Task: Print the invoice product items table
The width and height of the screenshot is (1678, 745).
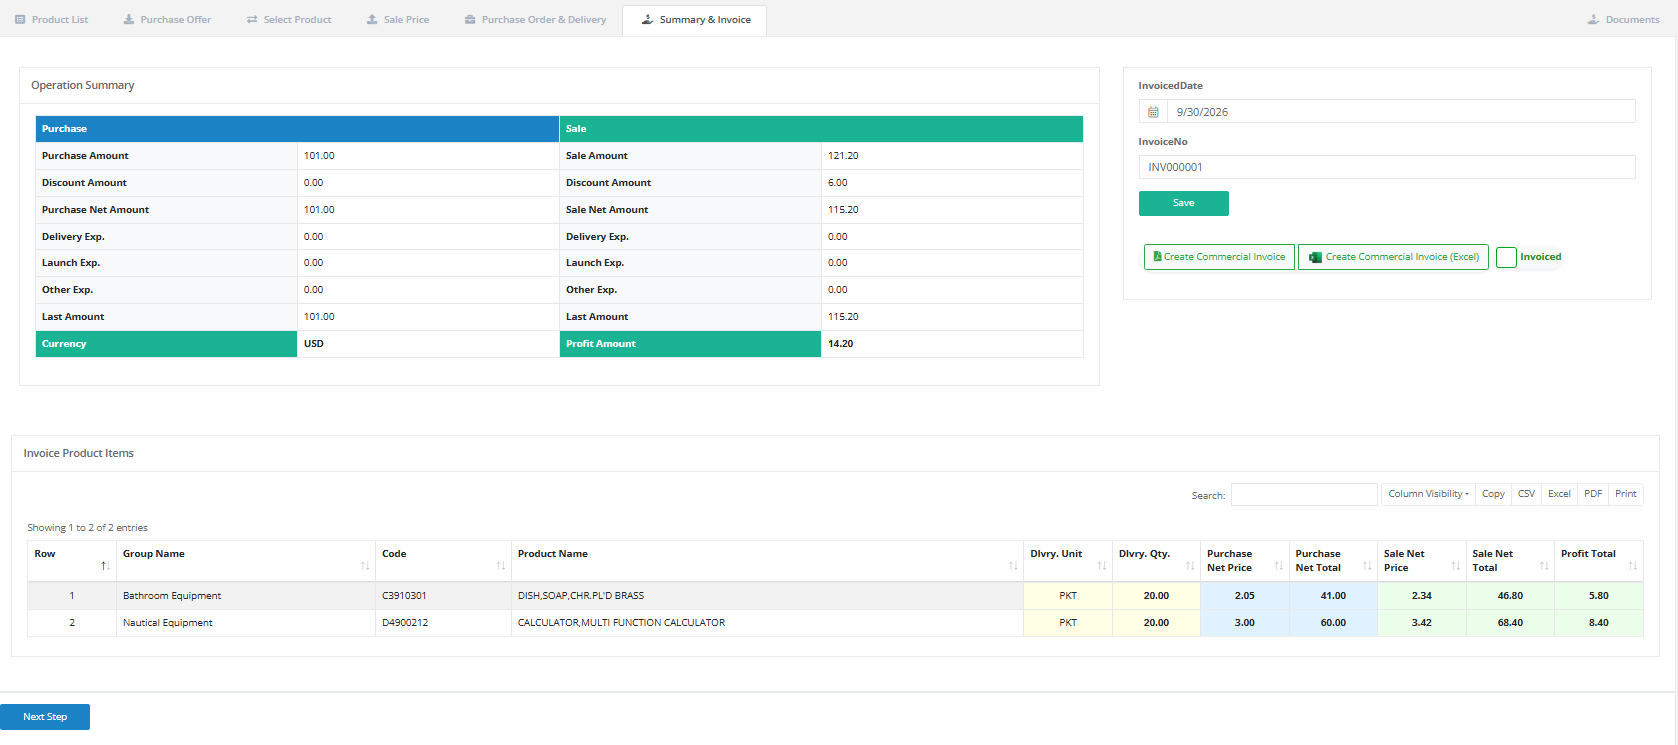Action: 1626,494
